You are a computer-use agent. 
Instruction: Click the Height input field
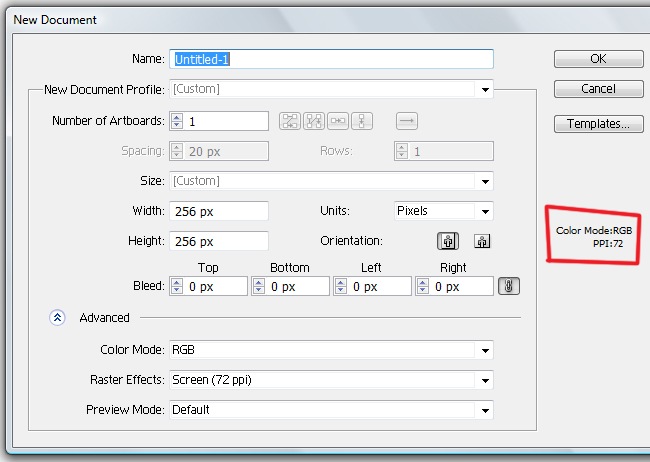point(219,241)
